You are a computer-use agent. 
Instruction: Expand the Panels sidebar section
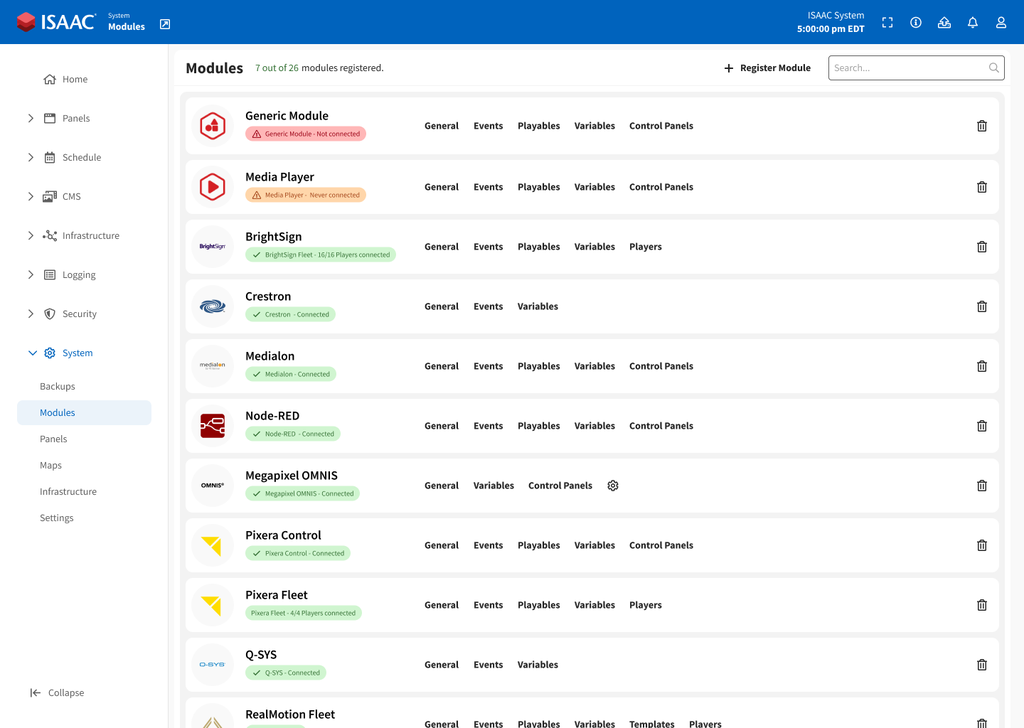click(31, 118)
